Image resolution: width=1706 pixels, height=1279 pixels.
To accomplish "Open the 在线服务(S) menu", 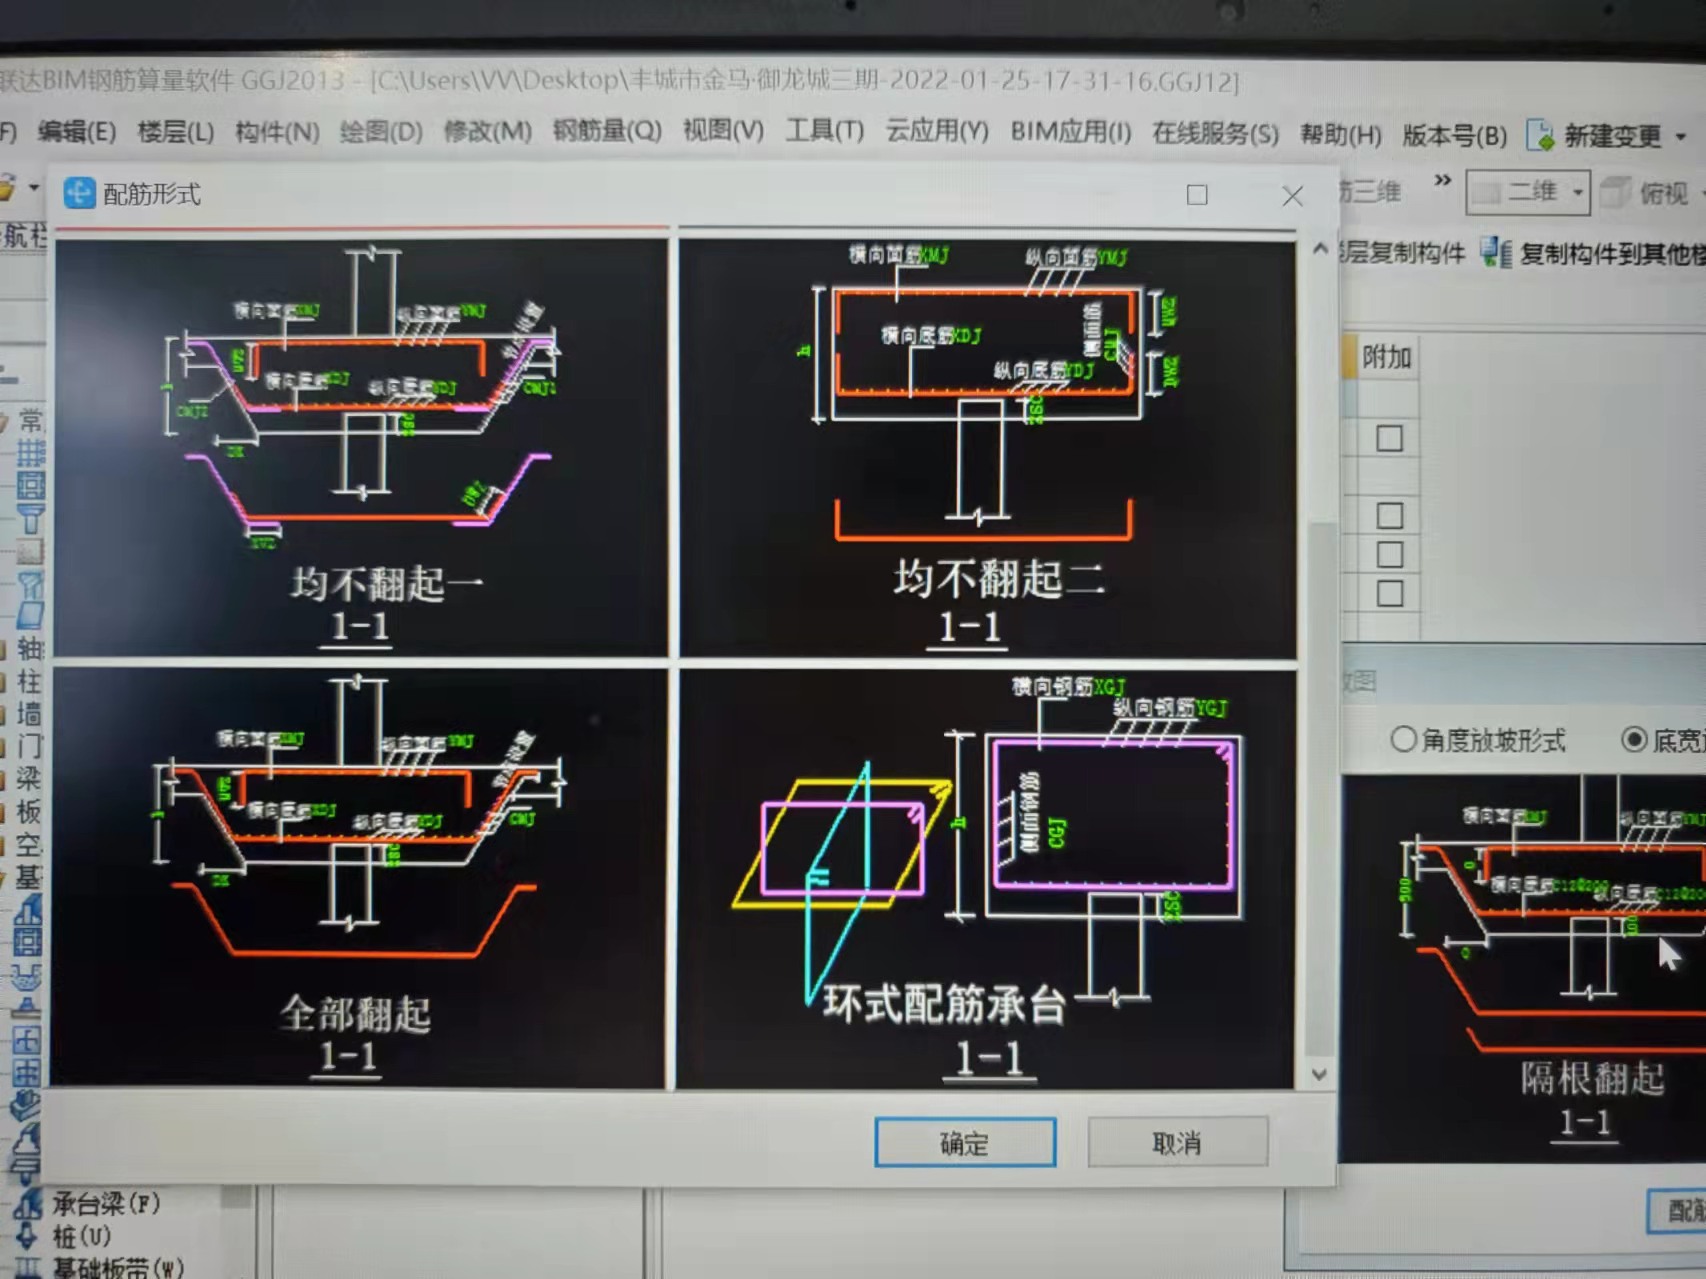I will 1215,133.
